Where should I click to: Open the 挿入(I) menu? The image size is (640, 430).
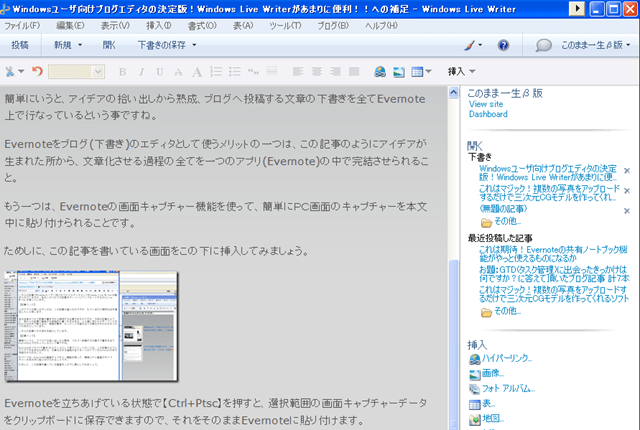coord(159,26)
